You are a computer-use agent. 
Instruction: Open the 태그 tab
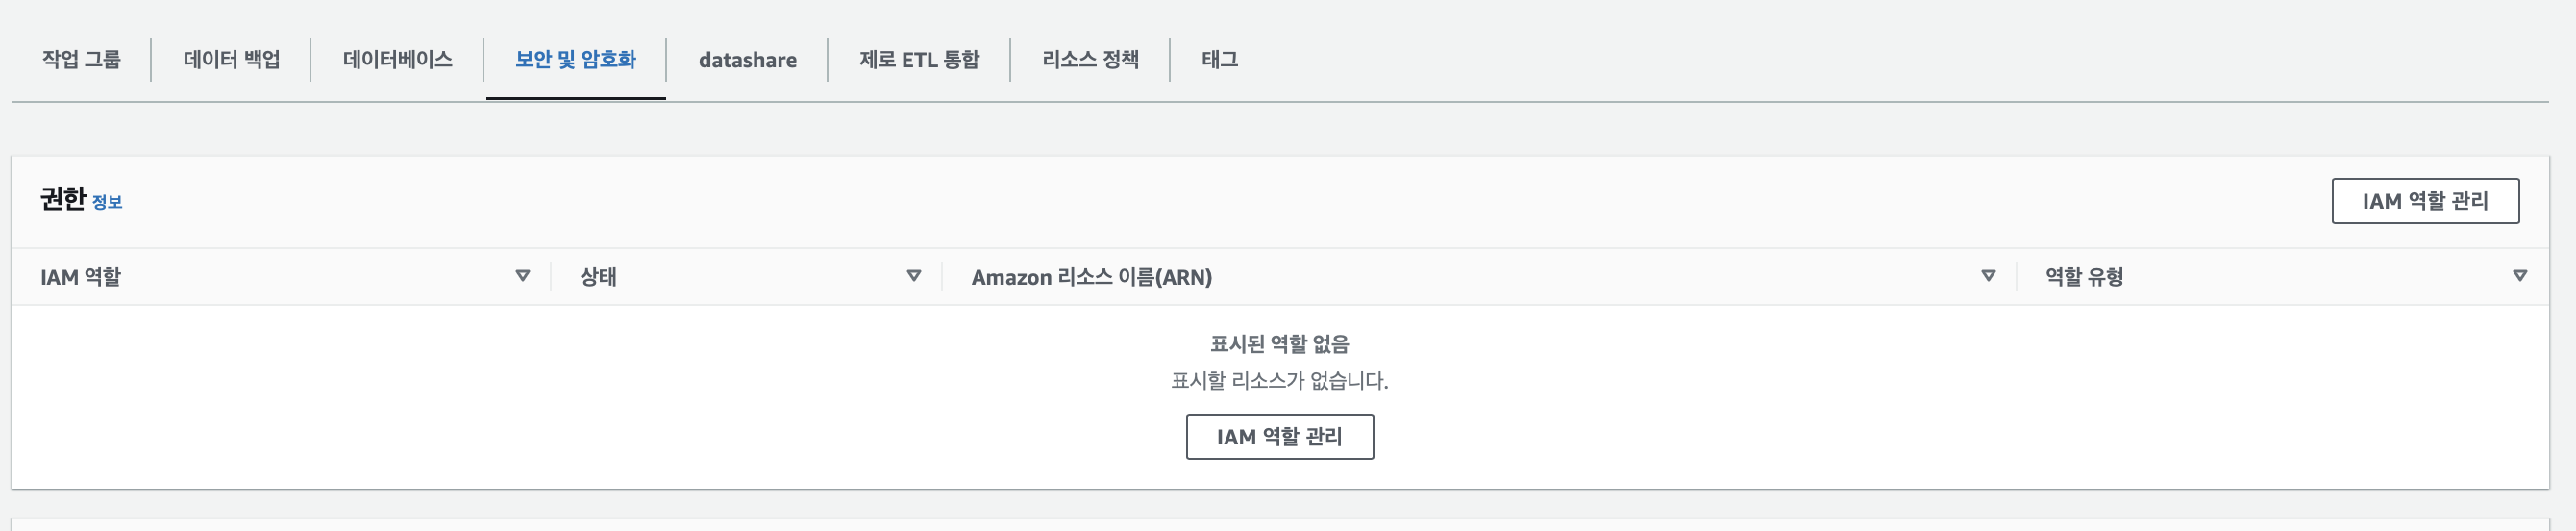(x=1219, y=60)
